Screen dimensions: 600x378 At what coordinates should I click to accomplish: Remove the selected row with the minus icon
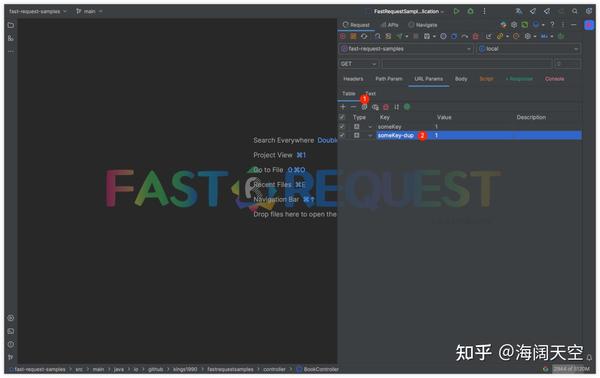tap(353, 107)
